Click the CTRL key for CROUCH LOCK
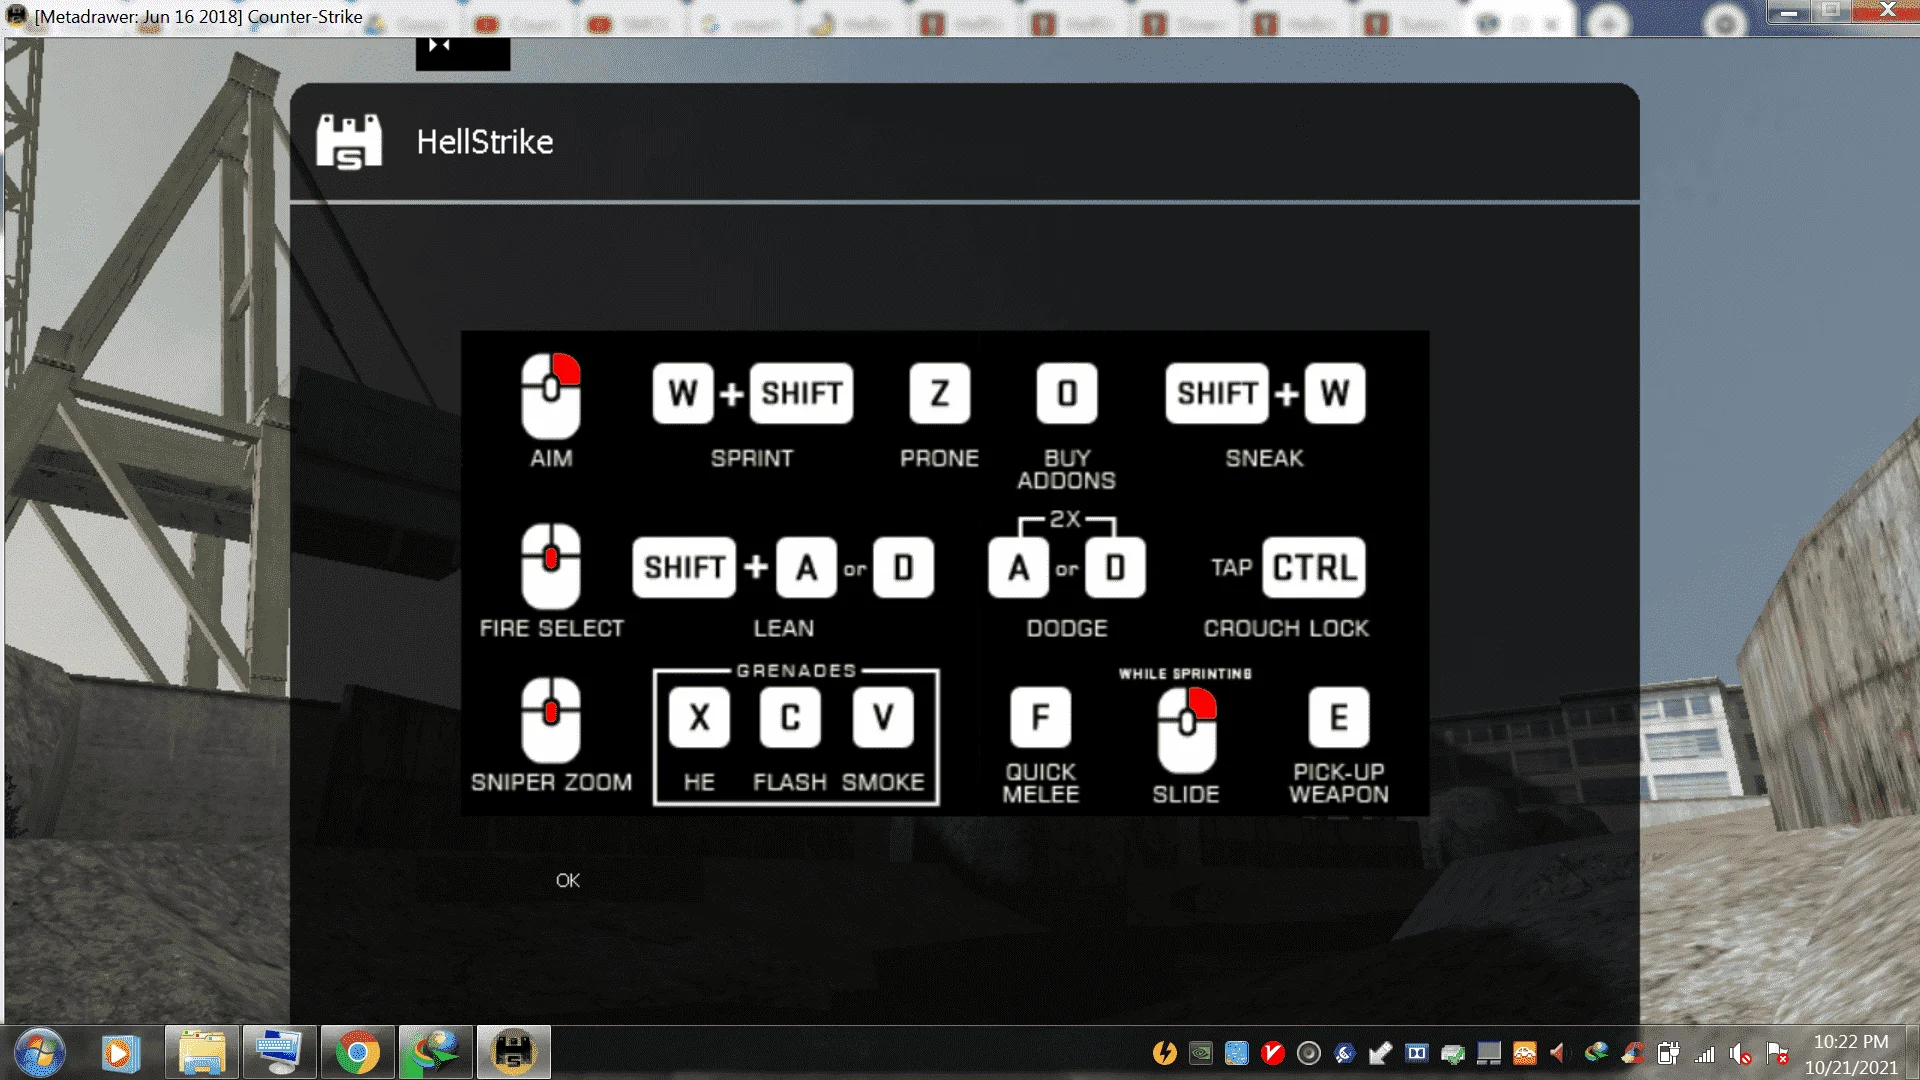 [x=1314, y=567]
